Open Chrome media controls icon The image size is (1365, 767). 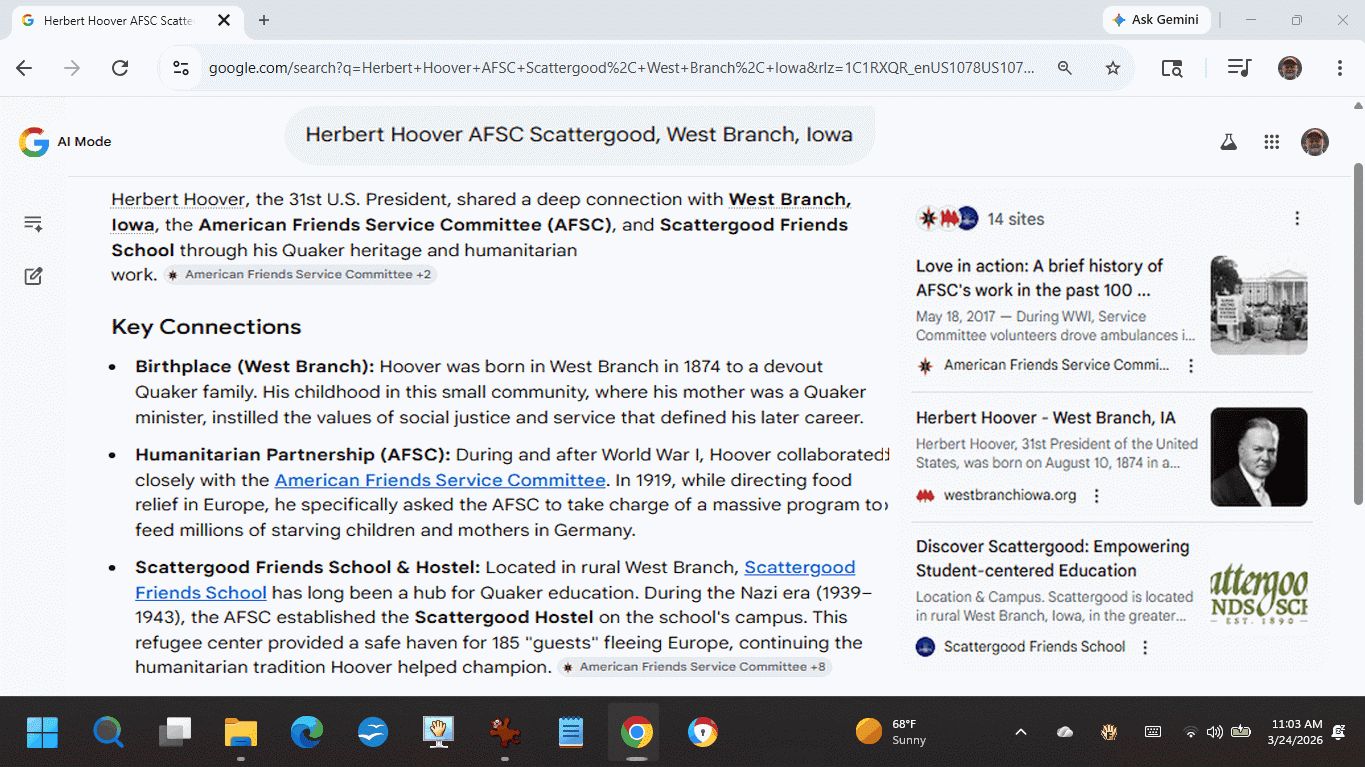point(1239,68)
